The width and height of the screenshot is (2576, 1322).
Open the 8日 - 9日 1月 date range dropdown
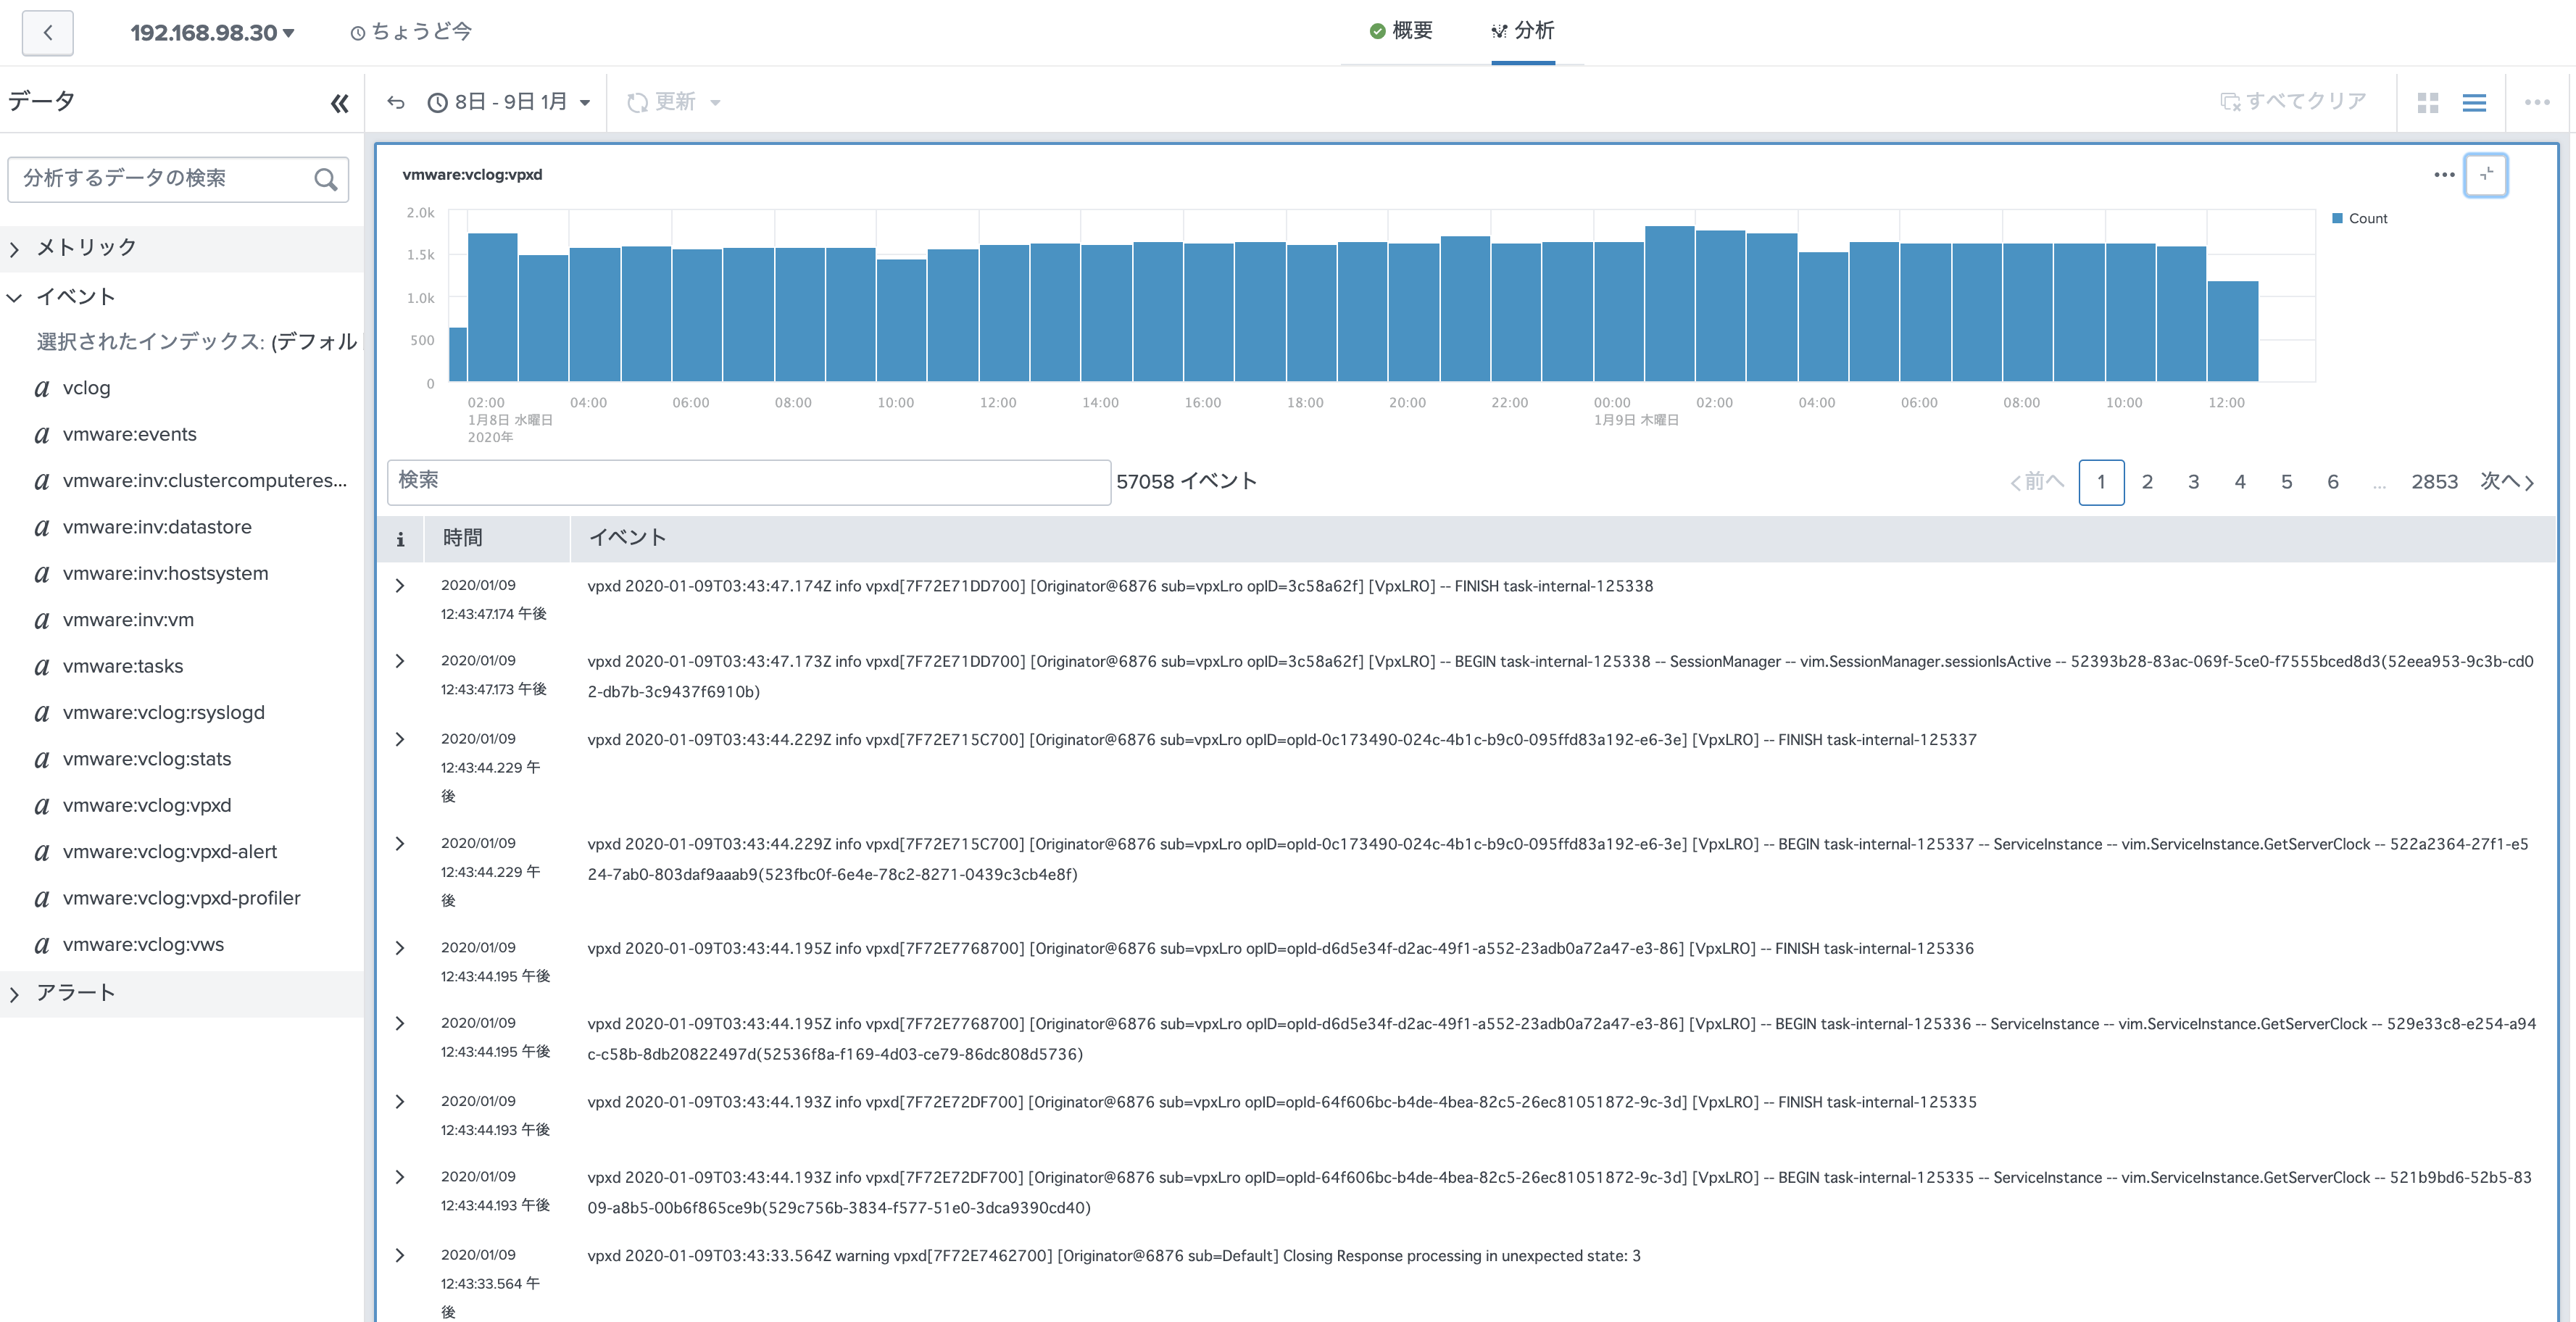point(510,102)
